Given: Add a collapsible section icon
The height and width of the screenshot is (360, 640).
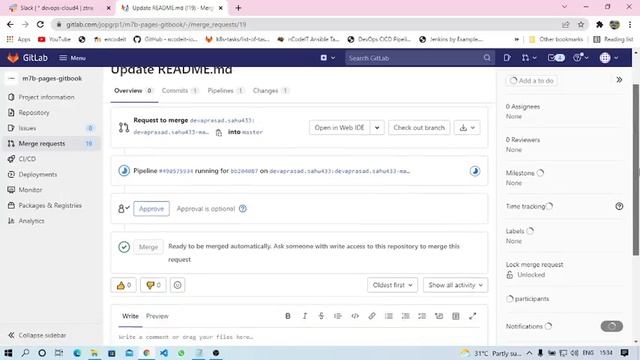Looking at the screenshot, I should (x=439, y=316).
